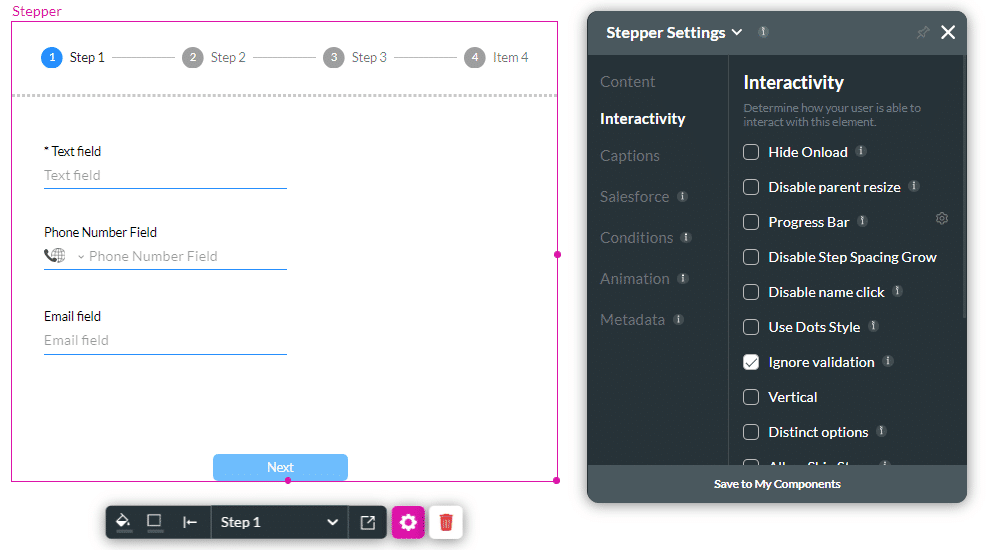Tick the Disable name click checkbox
Image resolution: width=987 pixels, height=550 pixels.
point(751,292)
